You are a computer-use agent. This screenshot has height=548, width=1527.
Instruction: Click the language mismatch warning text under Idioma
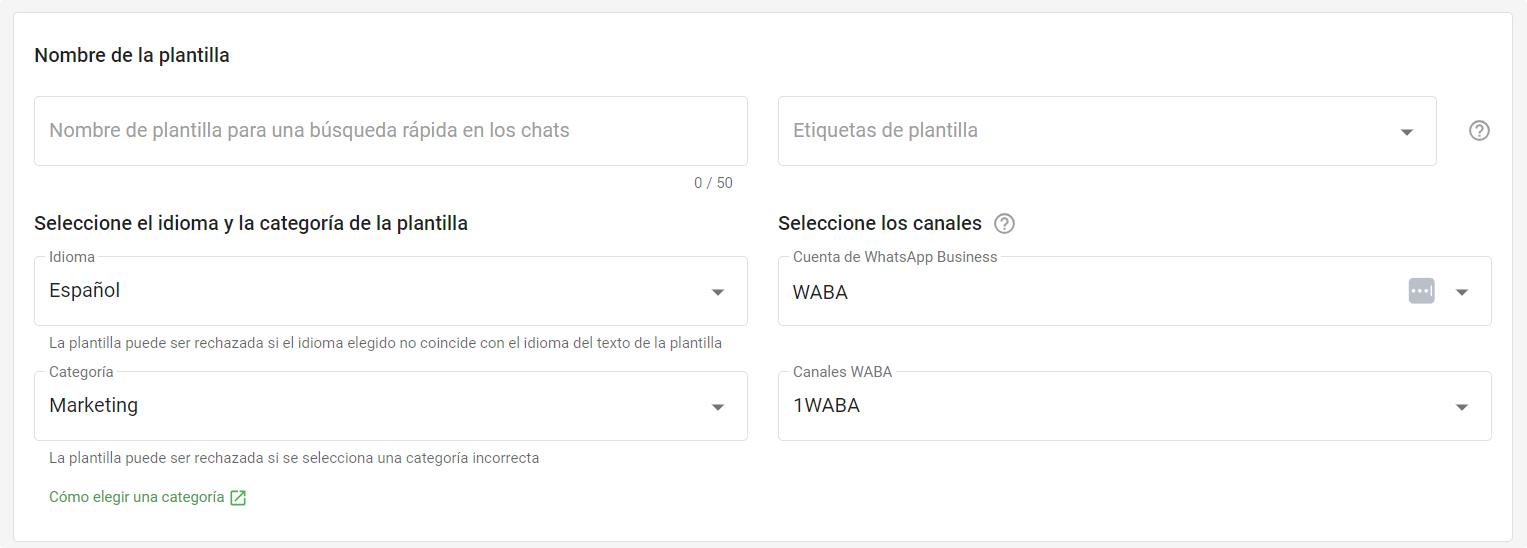(385, 343)
